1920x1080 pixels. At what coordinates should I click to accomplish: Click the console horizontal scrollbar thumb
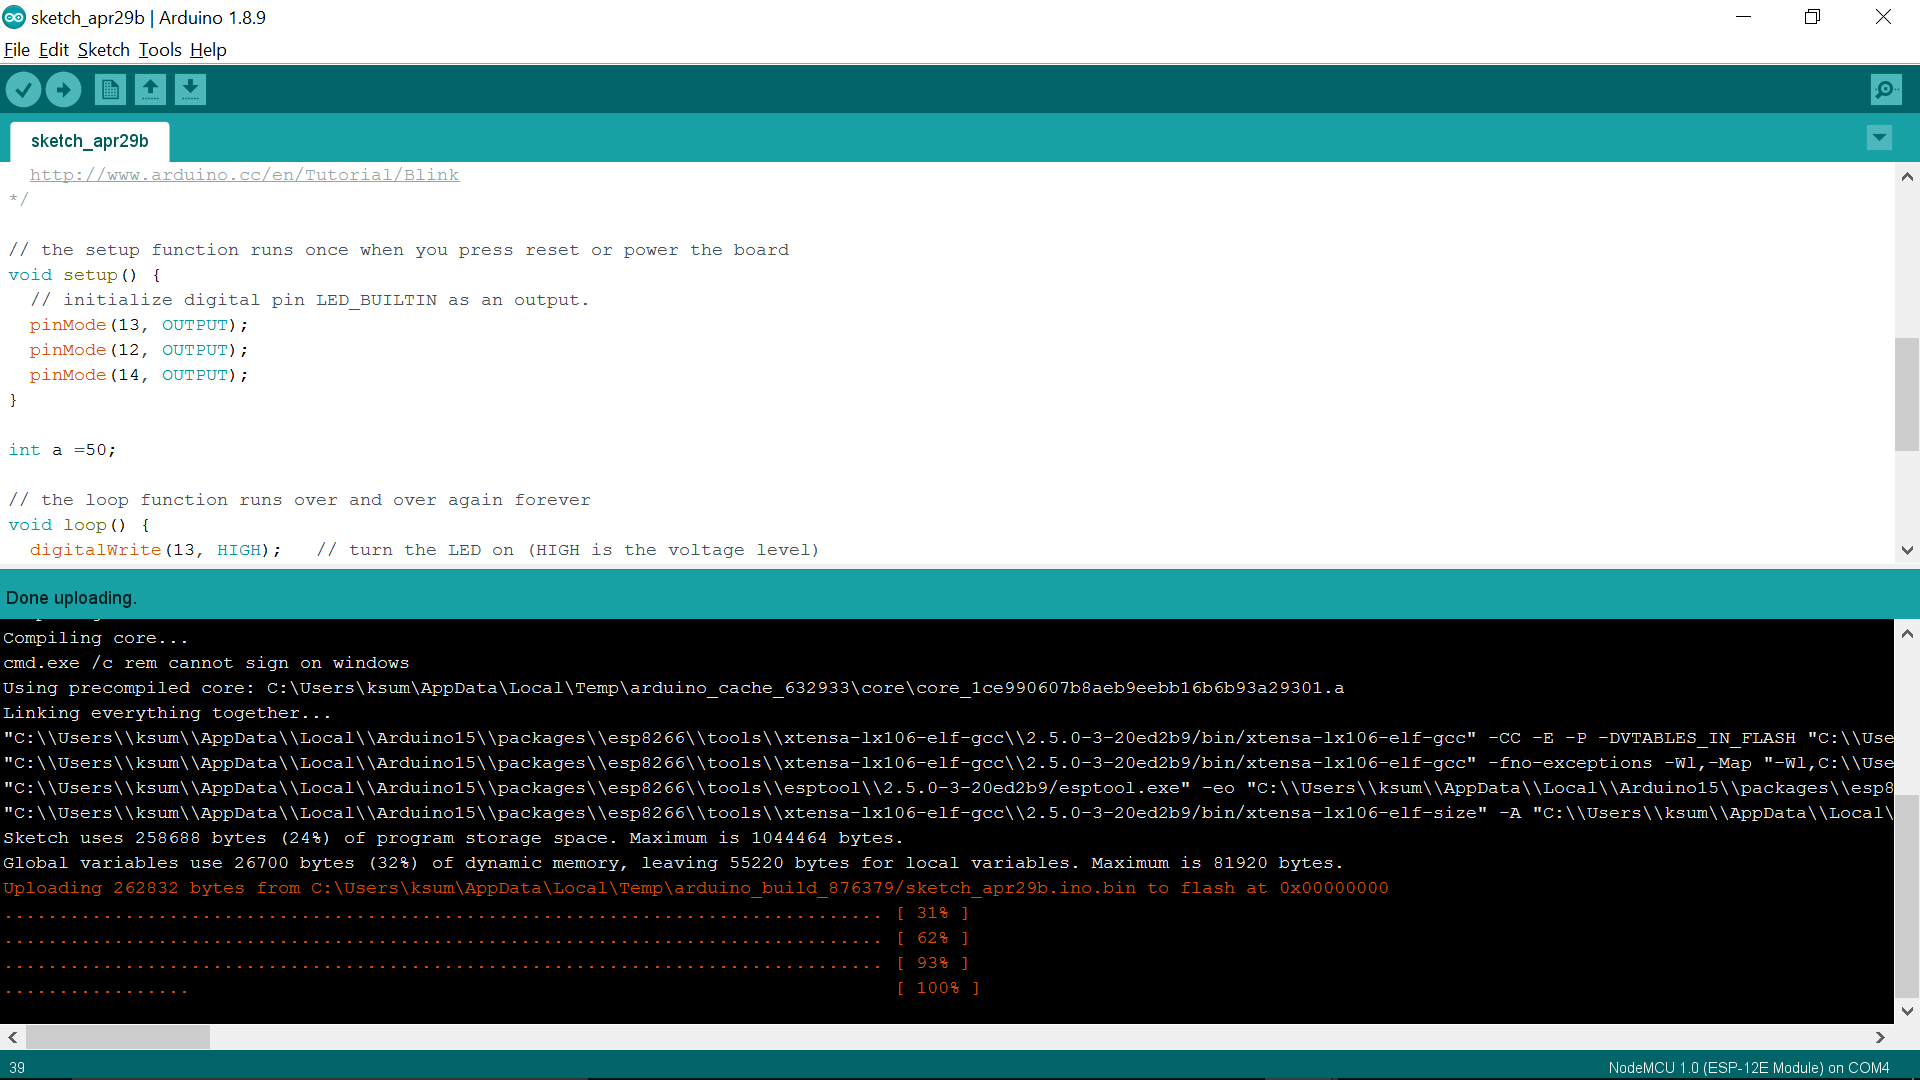point(117,1037)
